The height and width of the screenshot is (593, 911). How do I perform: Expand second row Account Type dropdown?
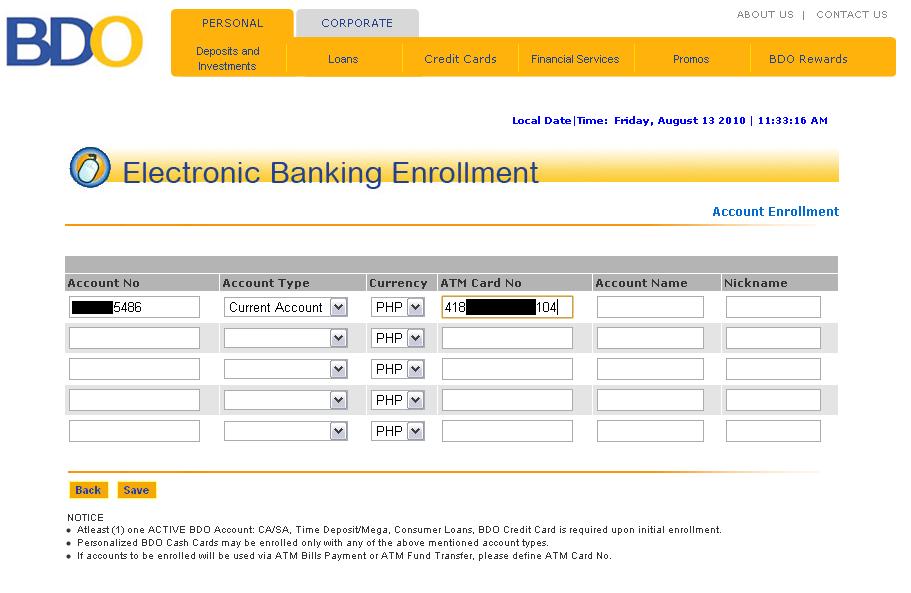338,338
